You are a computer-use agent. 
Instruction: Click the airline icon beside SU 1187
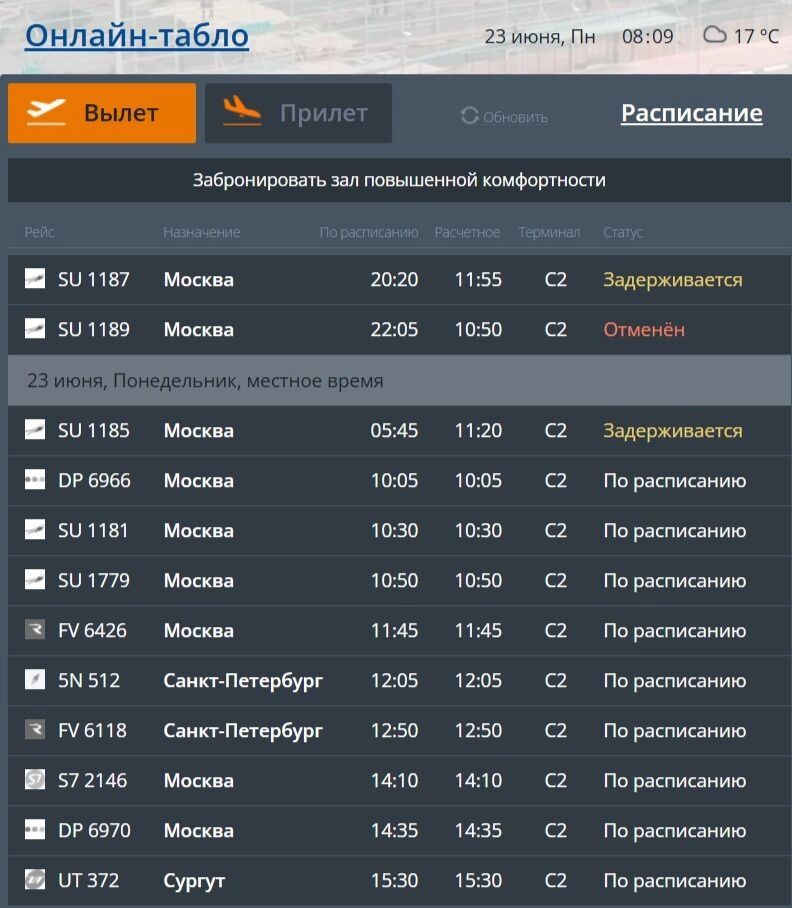coord(35,279)
